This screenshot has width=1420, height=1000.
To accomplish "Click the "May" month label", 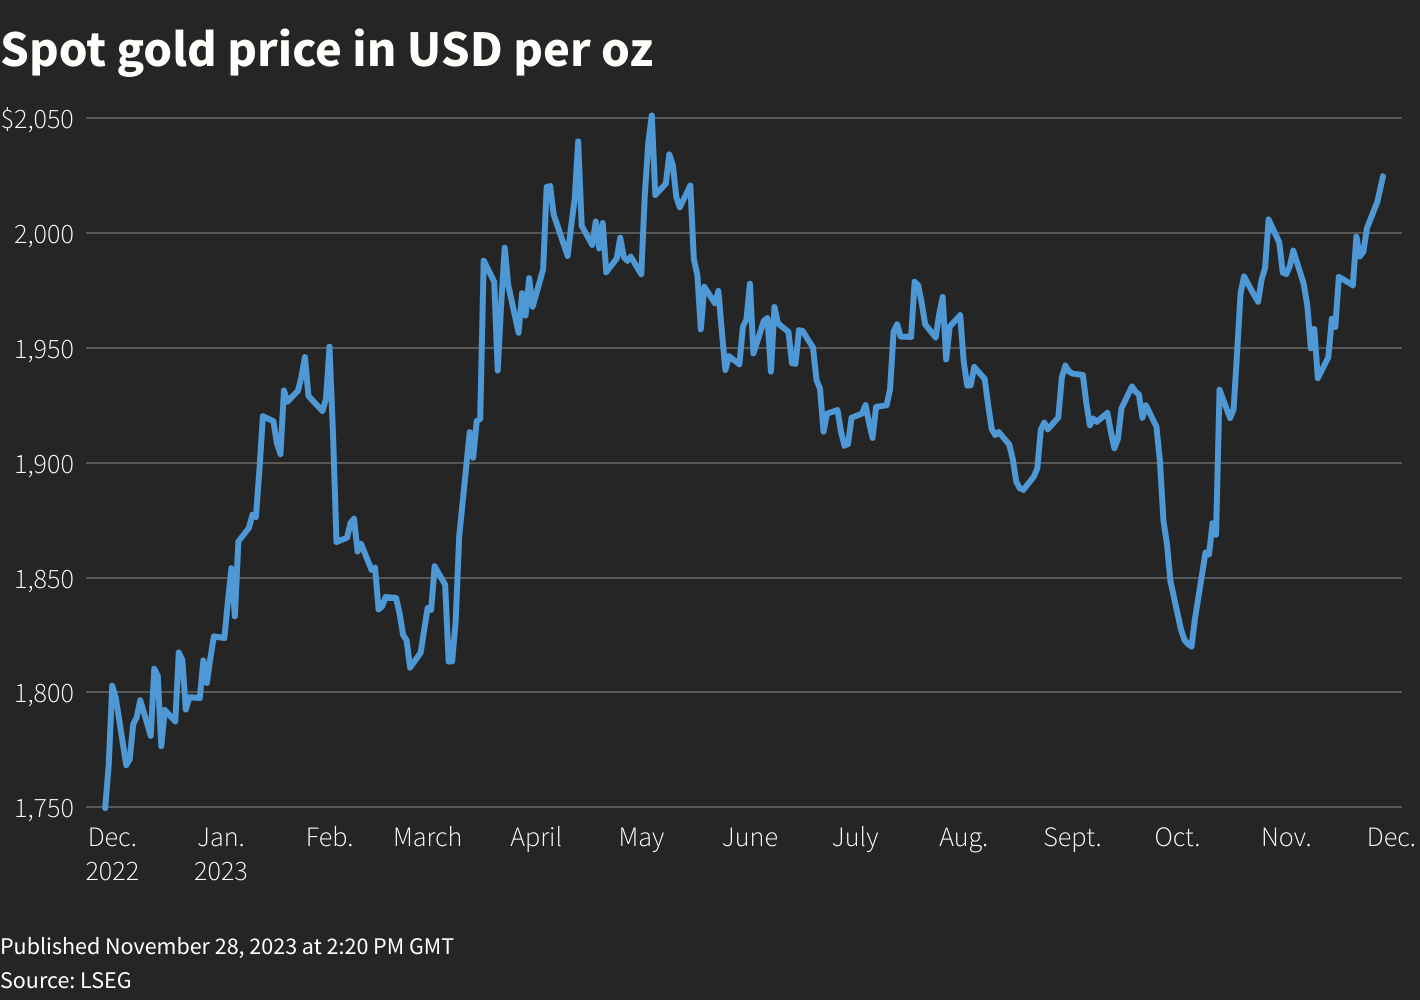I will (x=641, y=838).
